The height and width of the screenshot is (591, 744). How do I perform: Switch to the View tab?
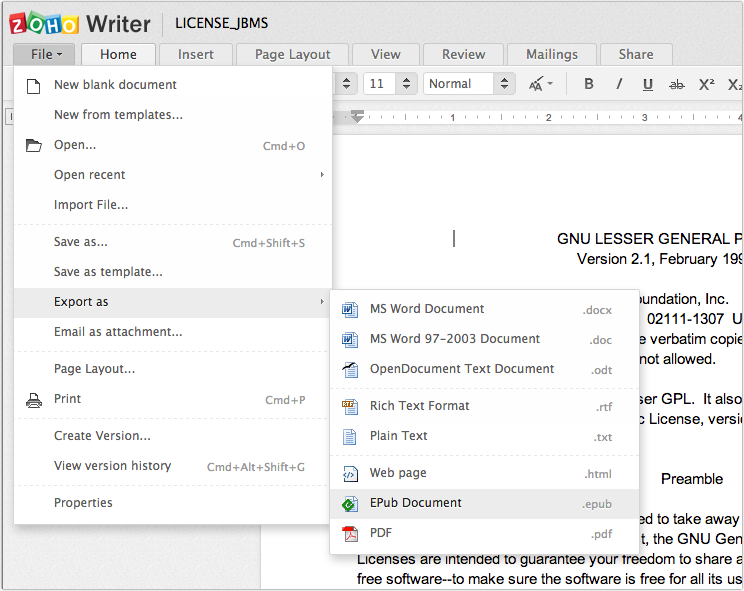coord(386,54)
